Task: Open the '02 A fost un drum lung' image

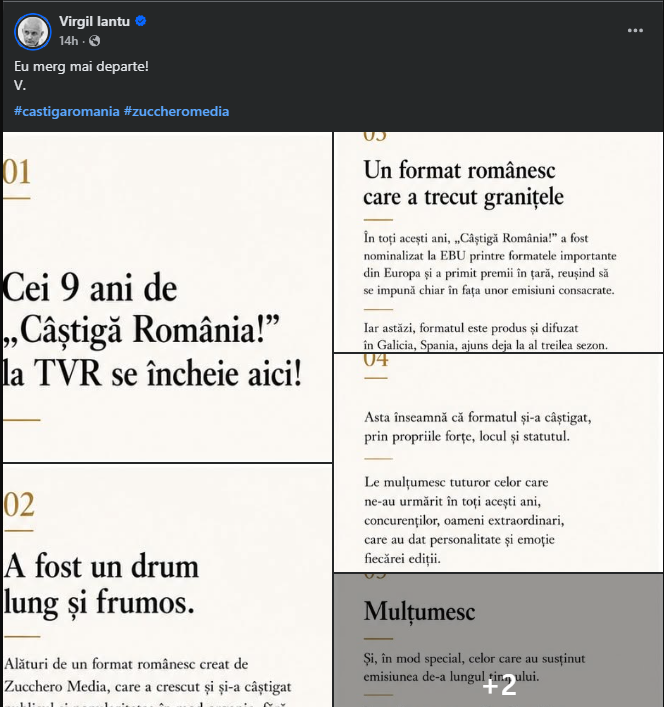Action: pyautogui.click(x=167, y=585)
